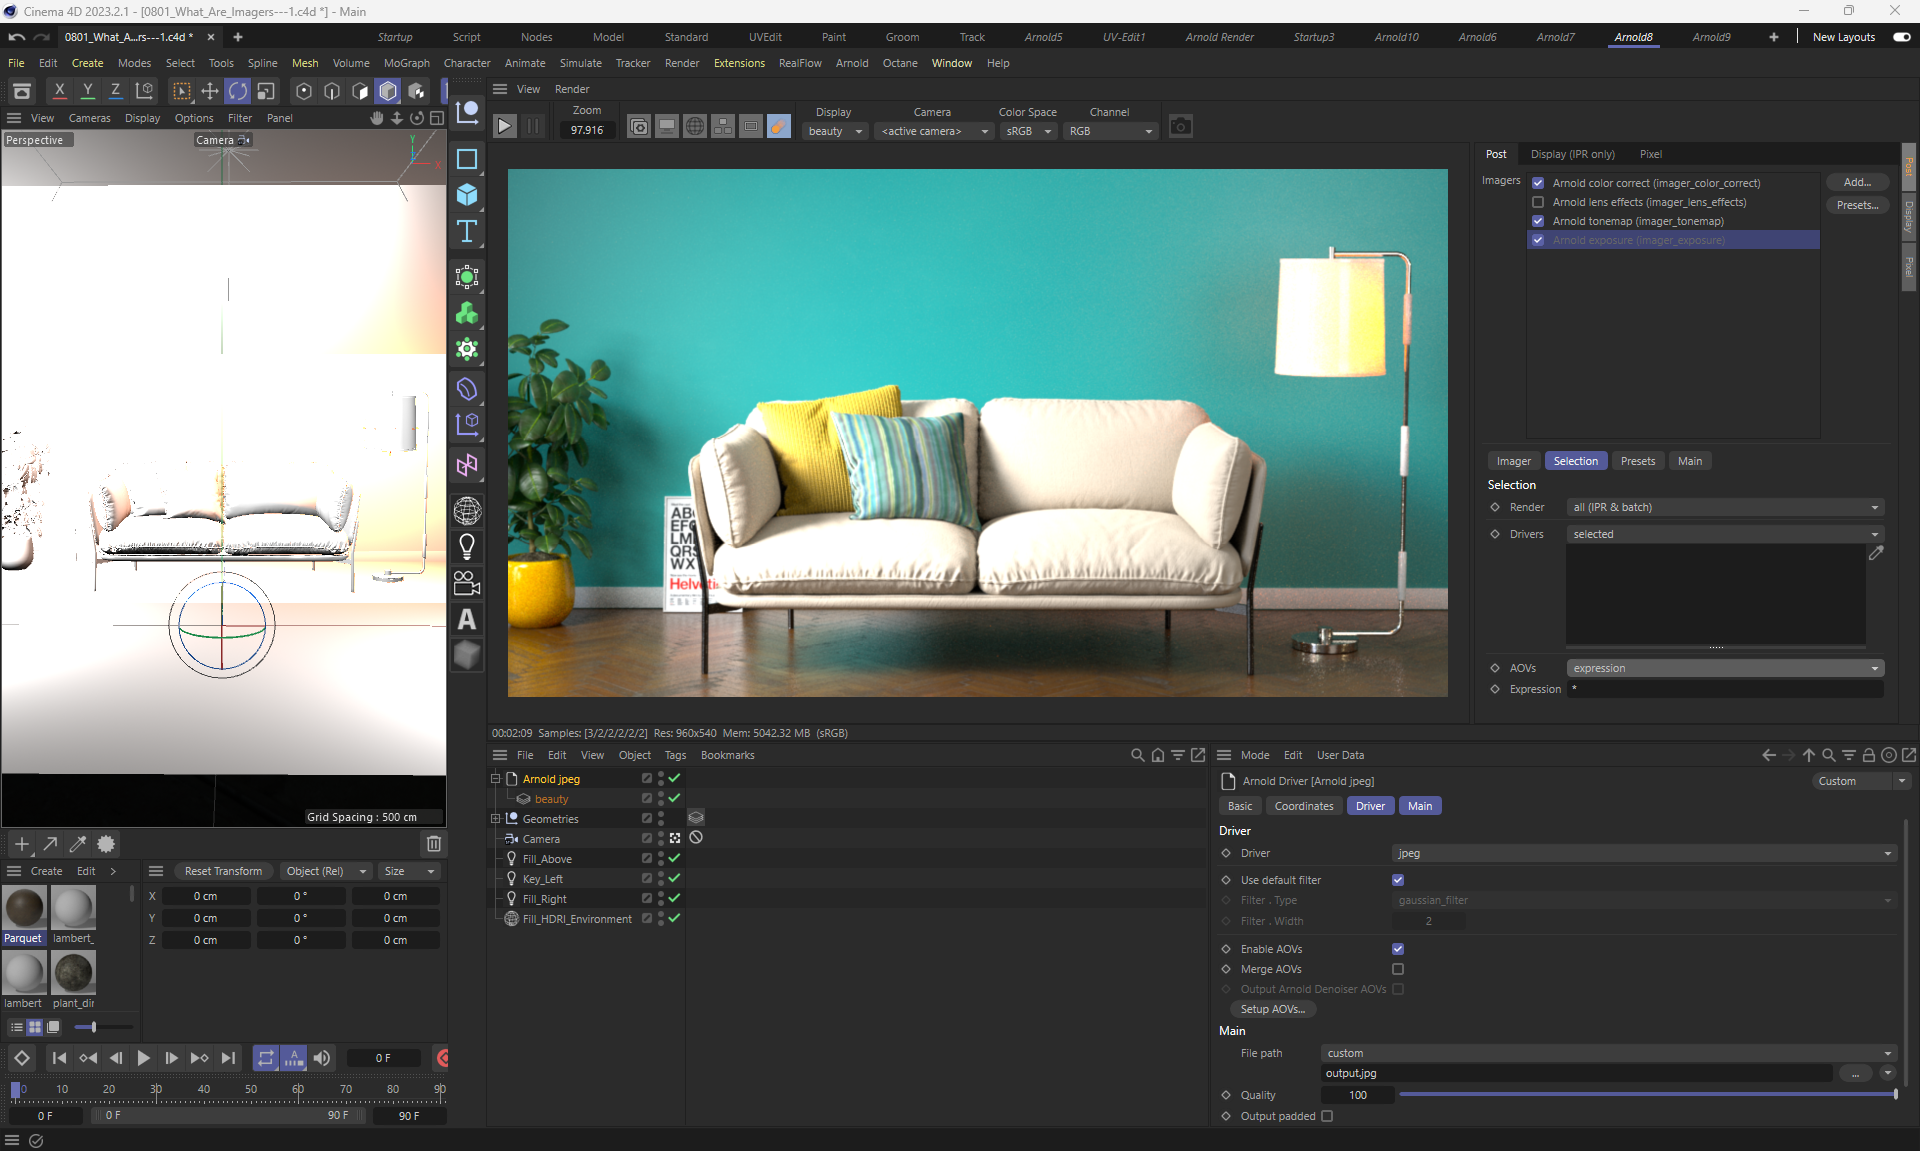Click the Setup AOVs button
The width and height of the screenshot is (1920, 1151).
[1272, 1009]
